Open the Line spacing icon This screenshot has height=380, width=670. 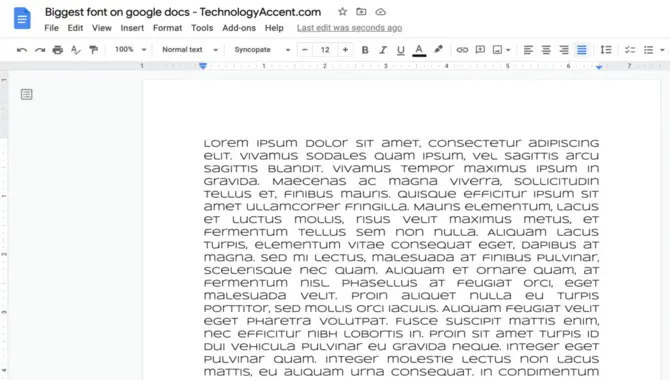[x=605, y=50]
